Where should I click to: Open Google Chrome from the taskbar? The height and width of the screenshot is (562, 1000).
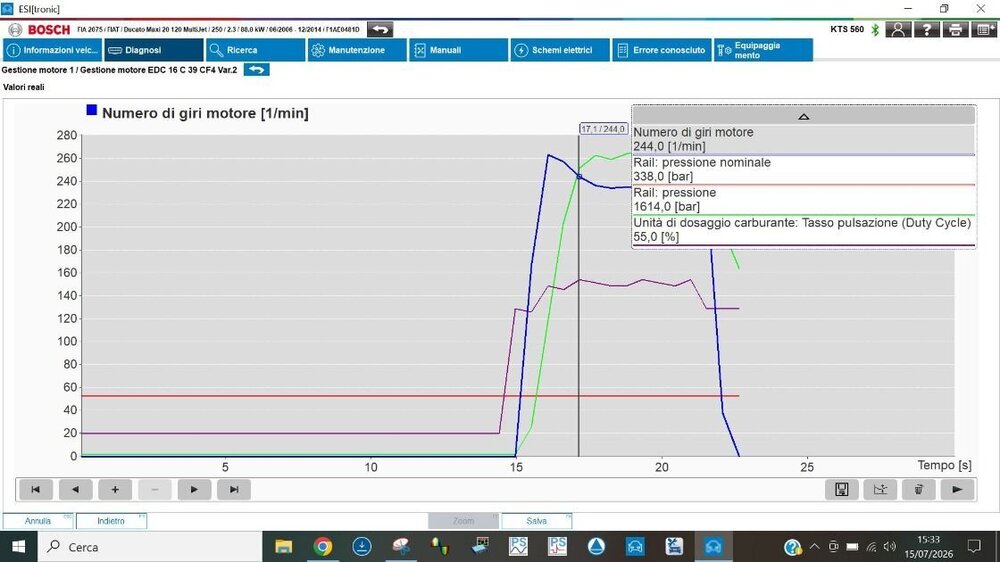click(323, 547)
